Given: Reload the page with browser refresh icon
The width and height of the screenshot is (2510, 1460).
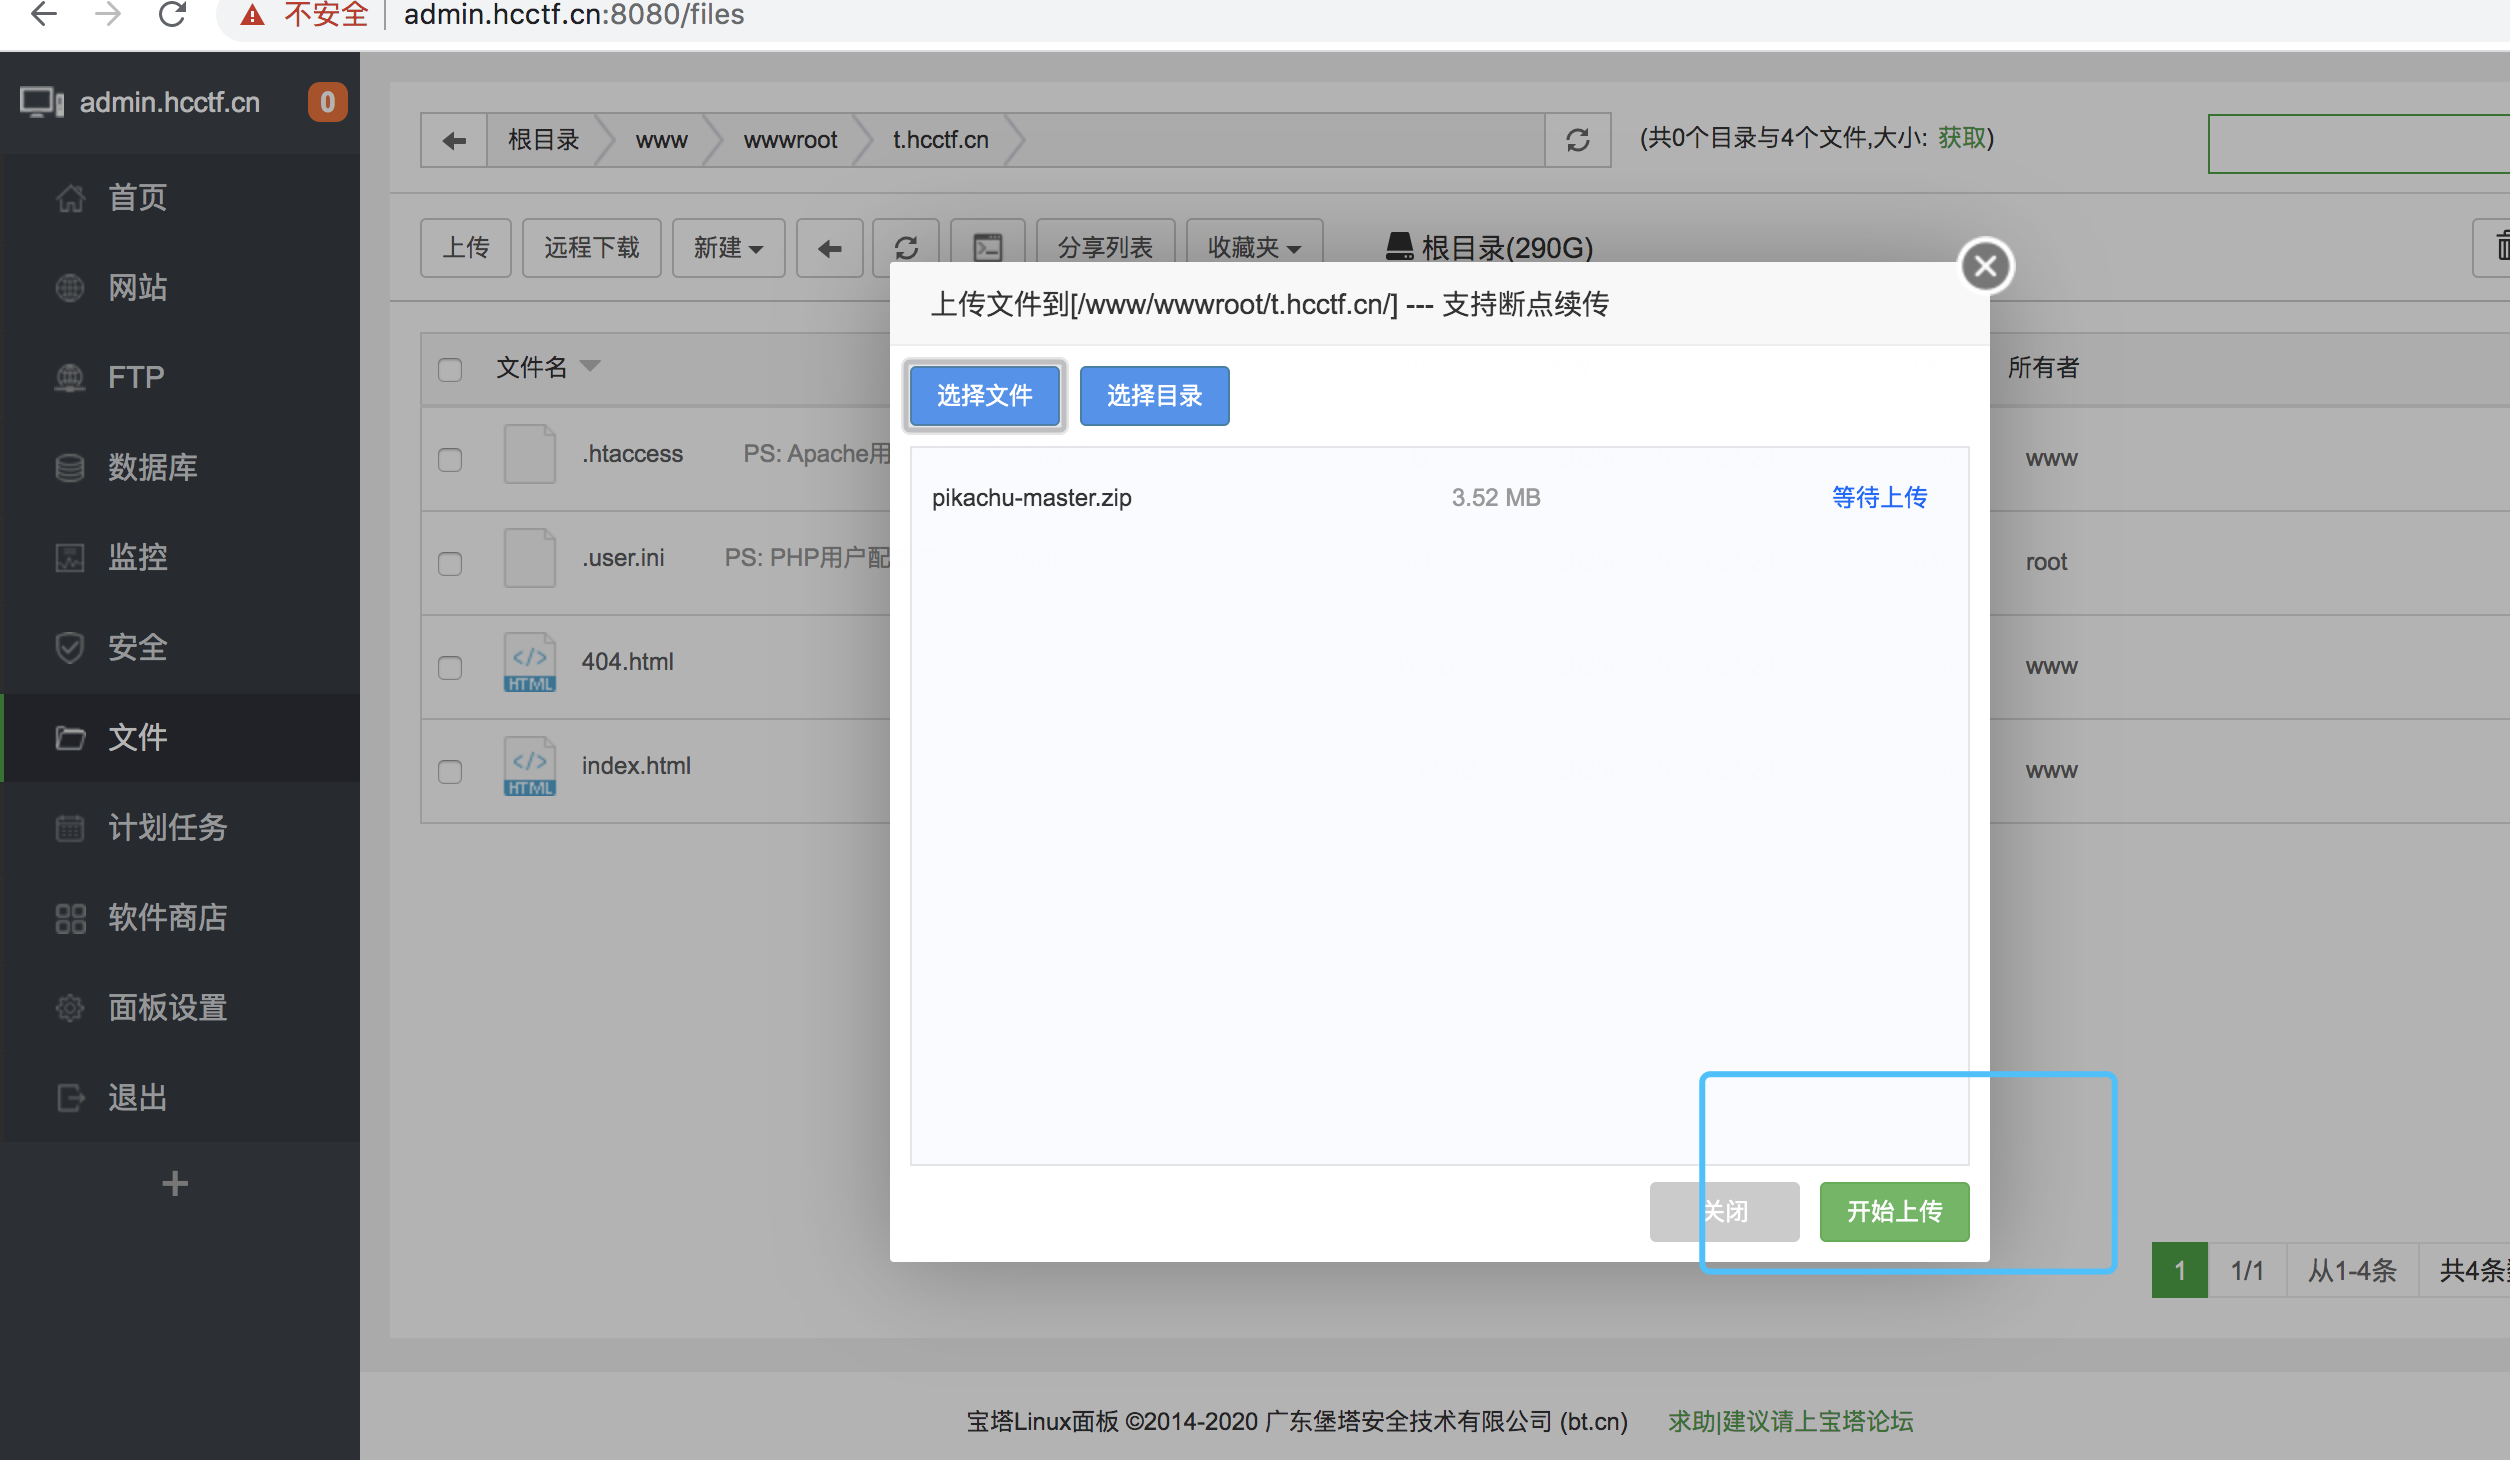Looking at the screenshot, I should pyautogui.click(x=172, y=14).
